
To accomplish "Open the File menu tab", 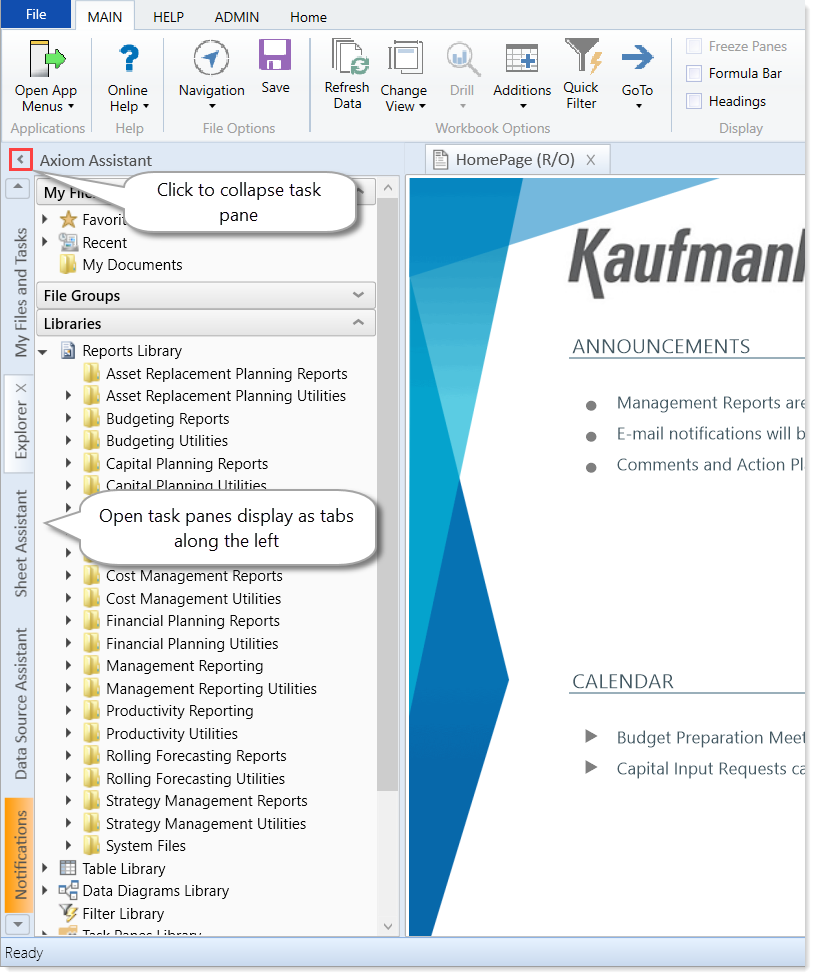I will pos(36,16).
